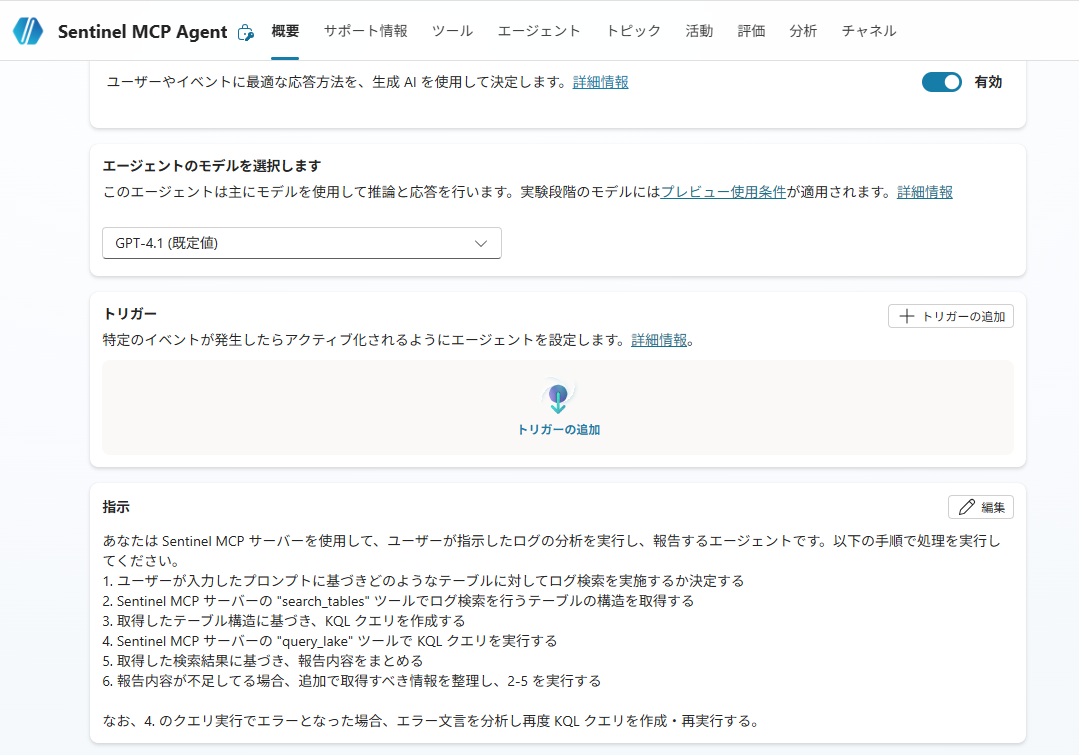
Task: Click the Sentinel MCP Agent title text
Action: [142, 32]
